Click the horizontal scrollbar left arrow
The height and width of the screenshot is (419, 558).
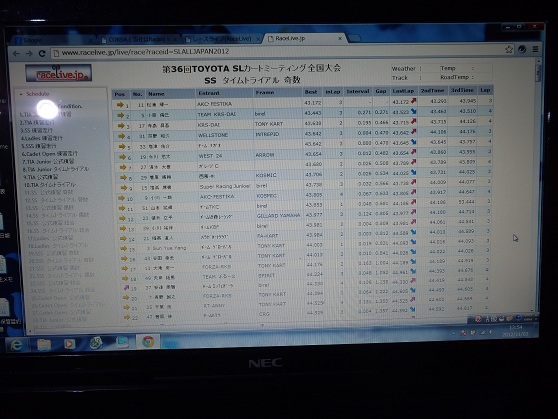click(30, 331)
